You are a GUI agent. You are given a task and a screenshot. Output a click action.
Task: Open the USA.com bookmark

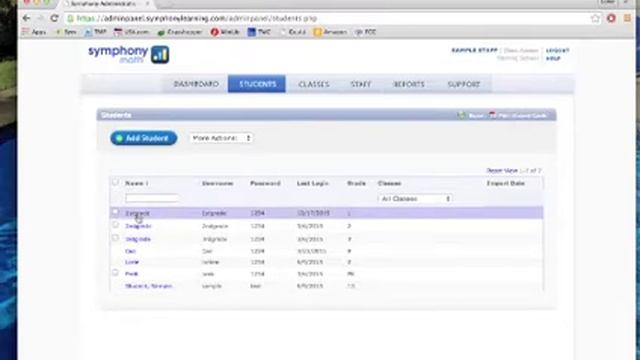coord(131,32)
